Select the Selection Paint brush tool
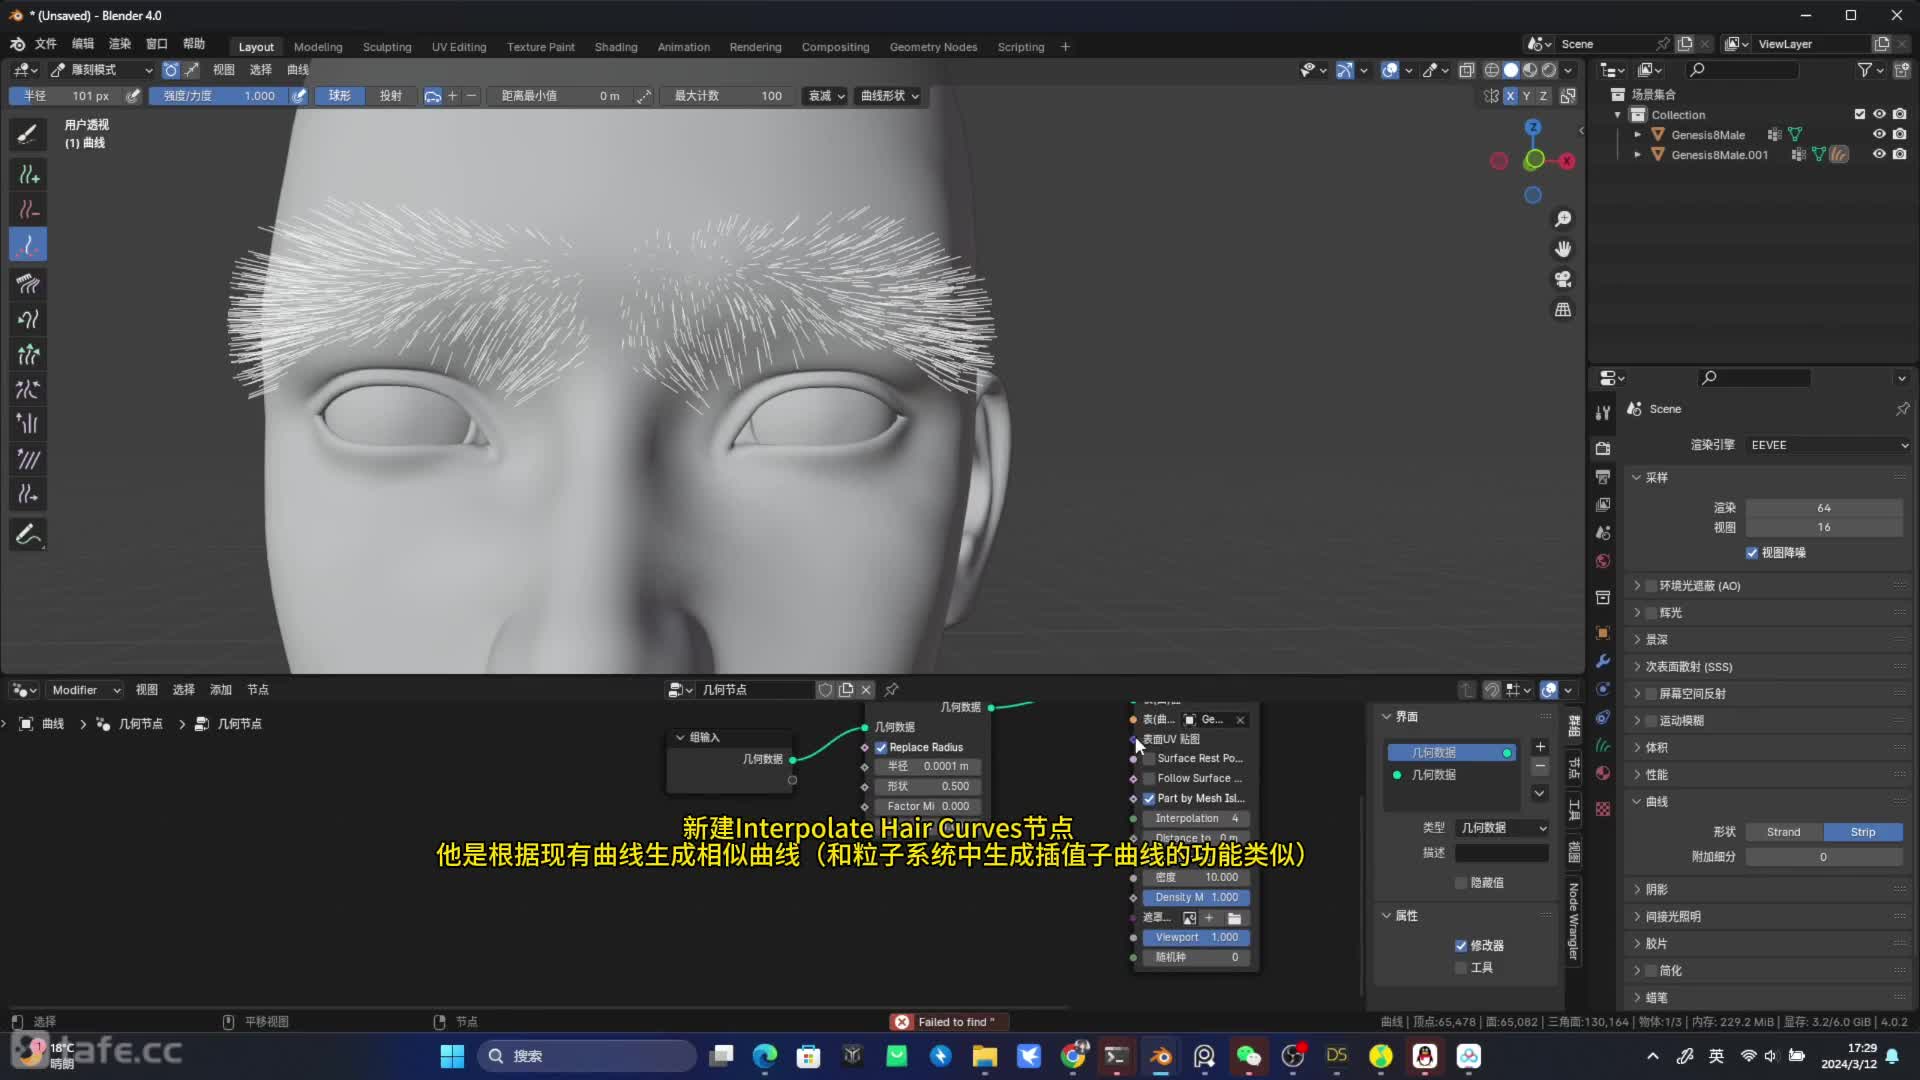 click(28, 134)
